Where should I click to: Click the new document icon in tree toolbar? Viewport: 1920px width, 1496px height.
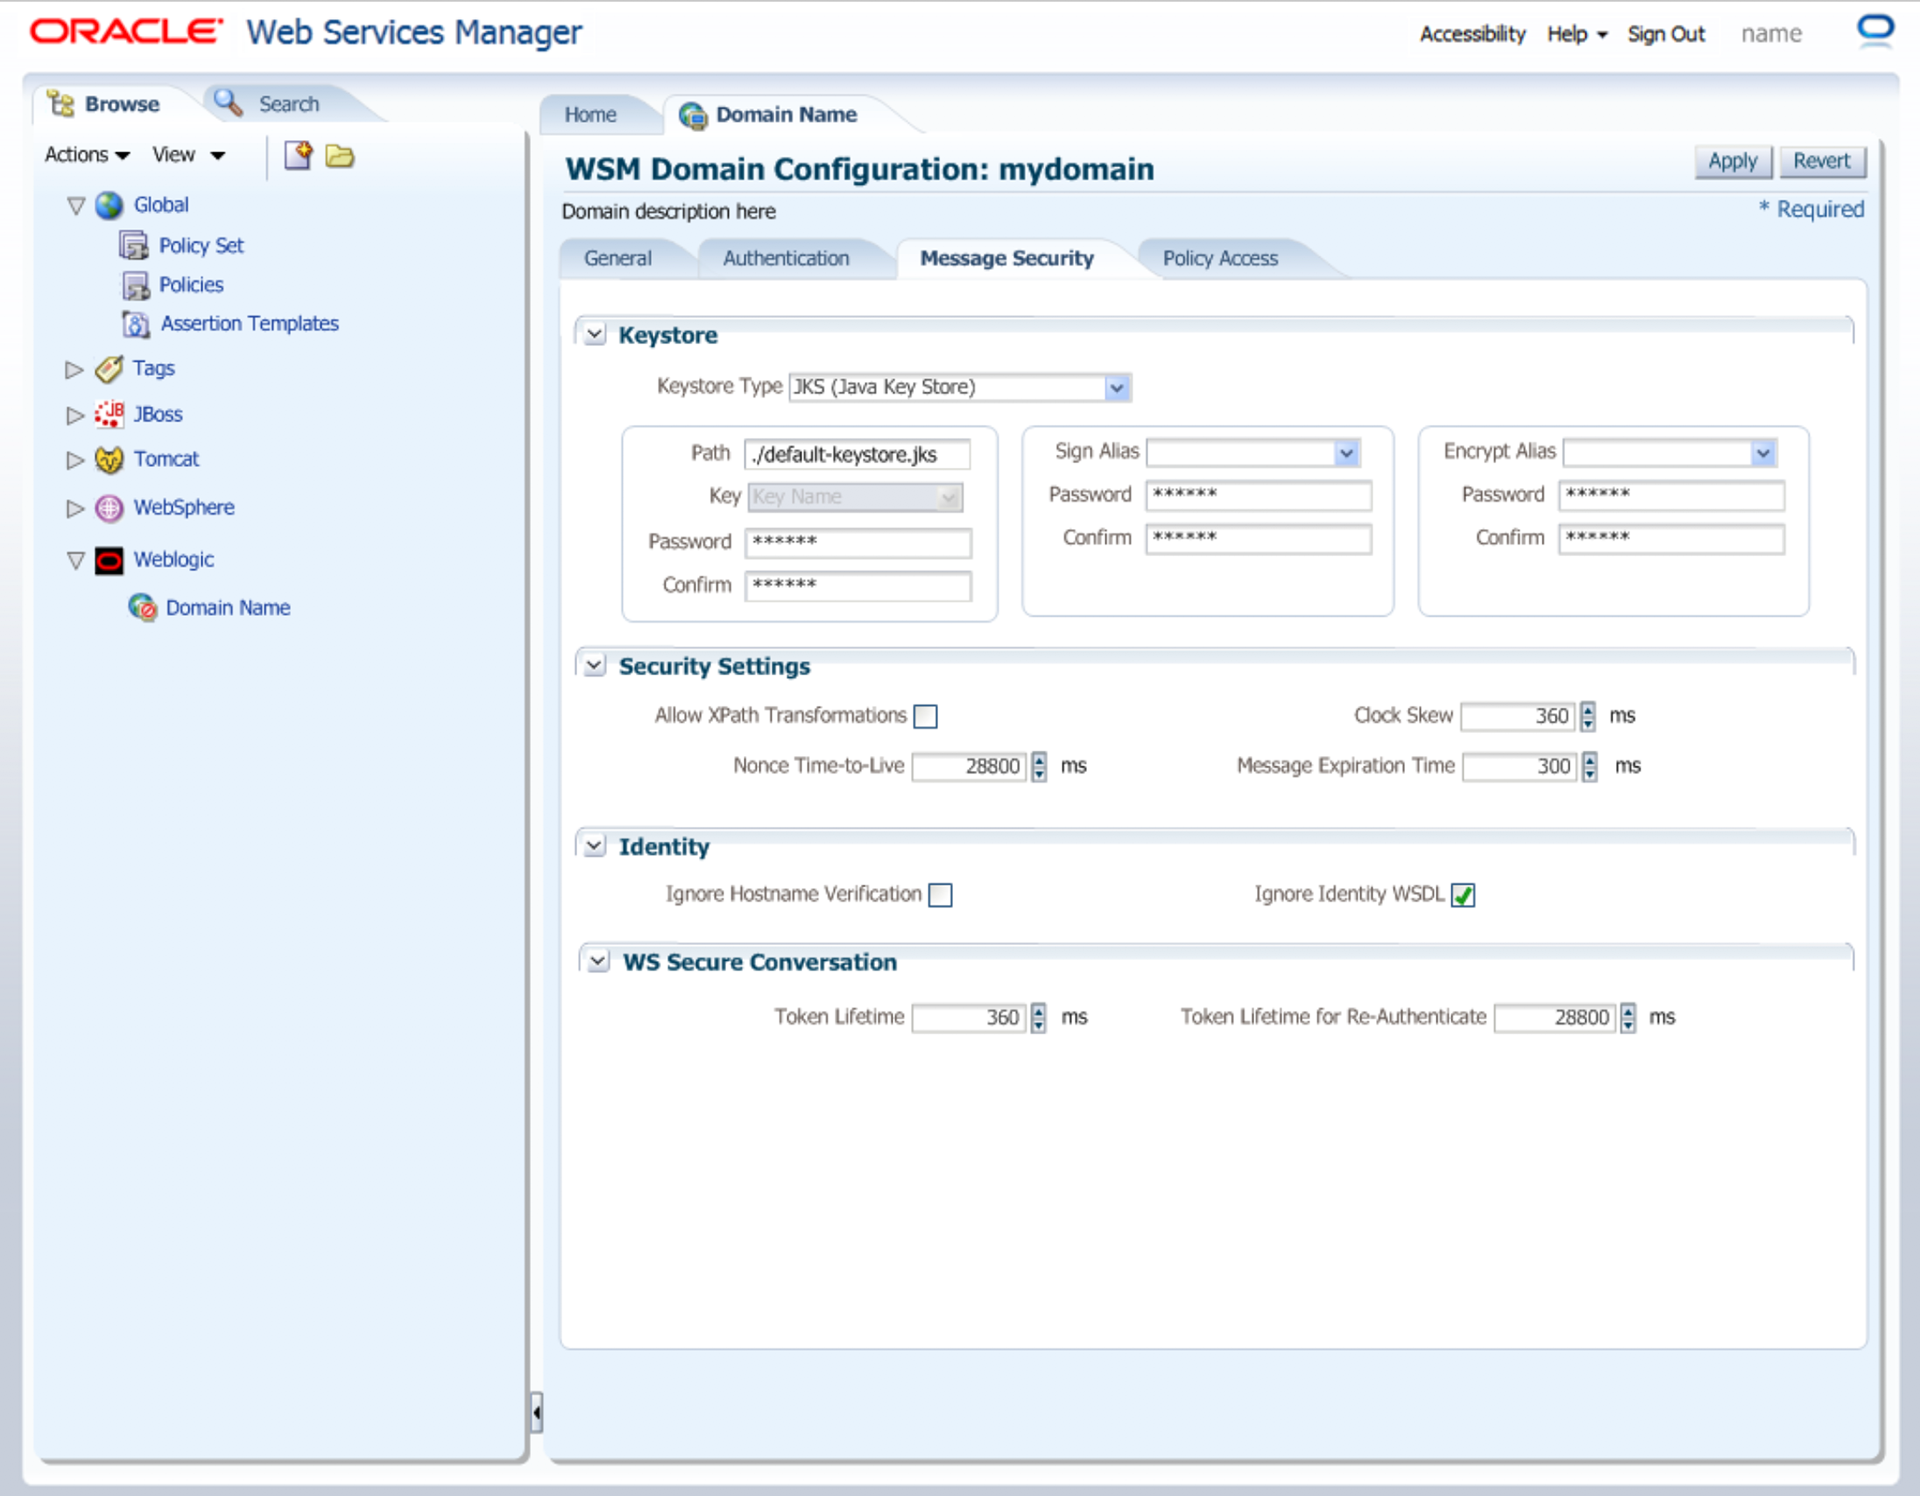click(x=298, y=155)
